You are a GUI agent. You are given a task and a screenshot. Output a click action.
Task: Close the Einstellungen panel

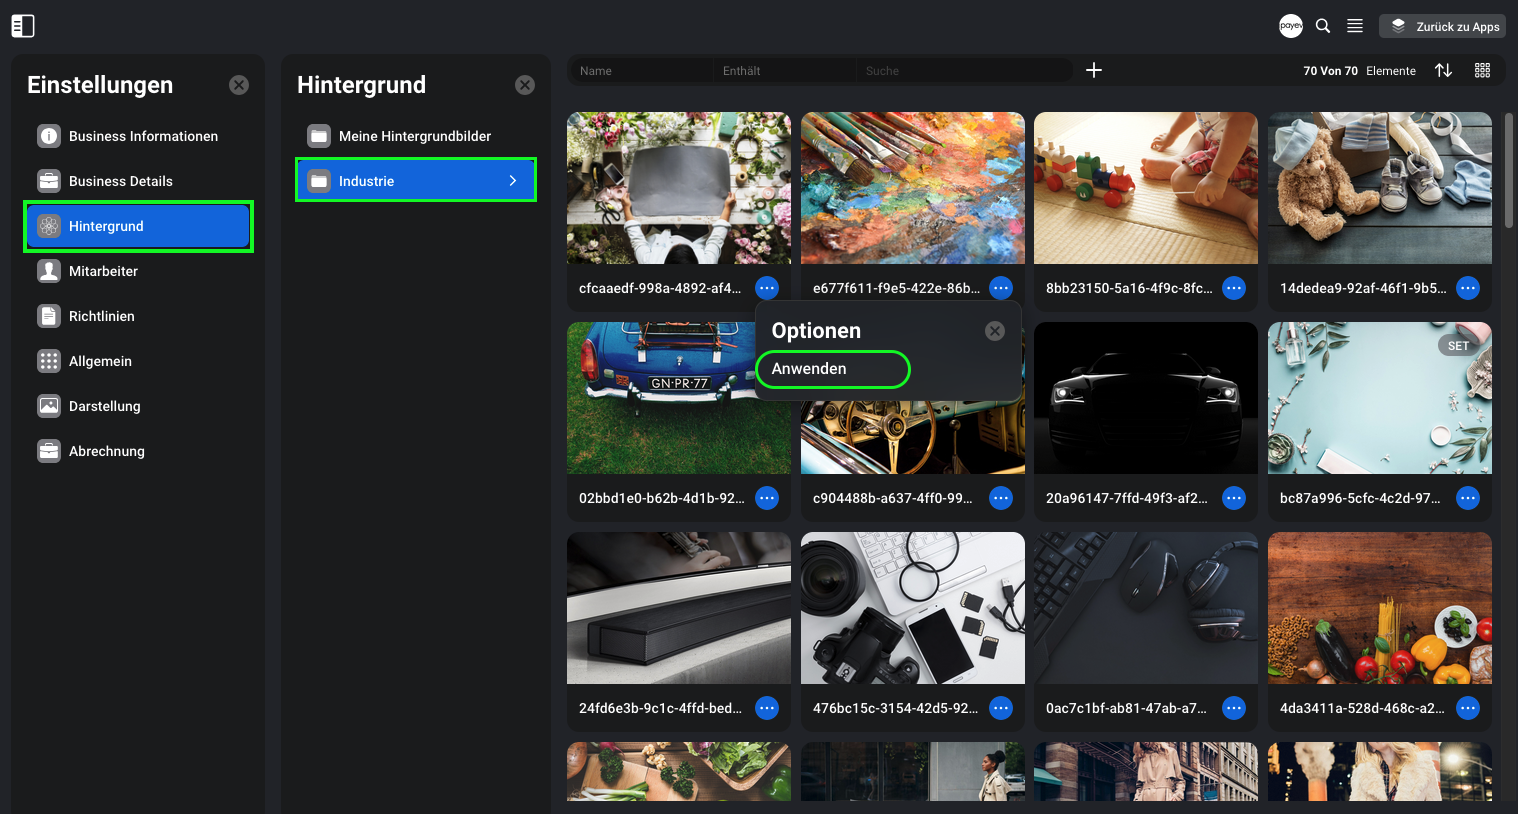239,85
